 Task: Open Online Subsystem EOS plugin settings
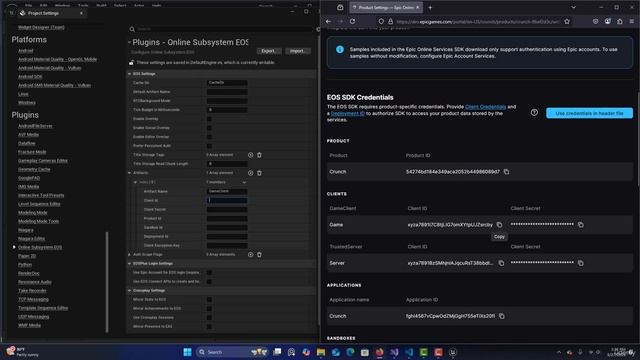40,247
